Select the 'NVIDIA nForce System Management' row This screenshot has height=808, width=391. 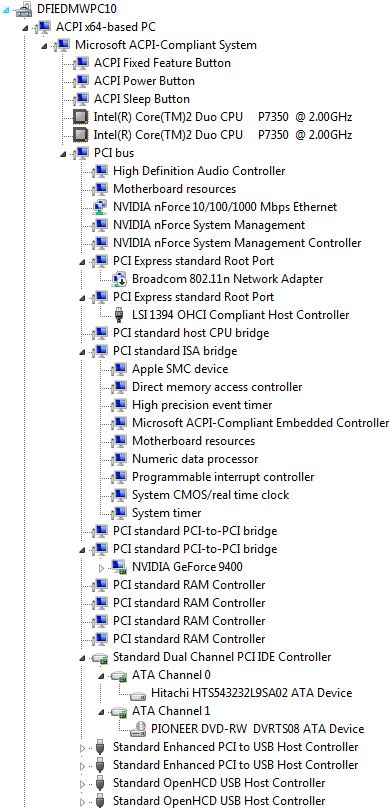point(209,225)
